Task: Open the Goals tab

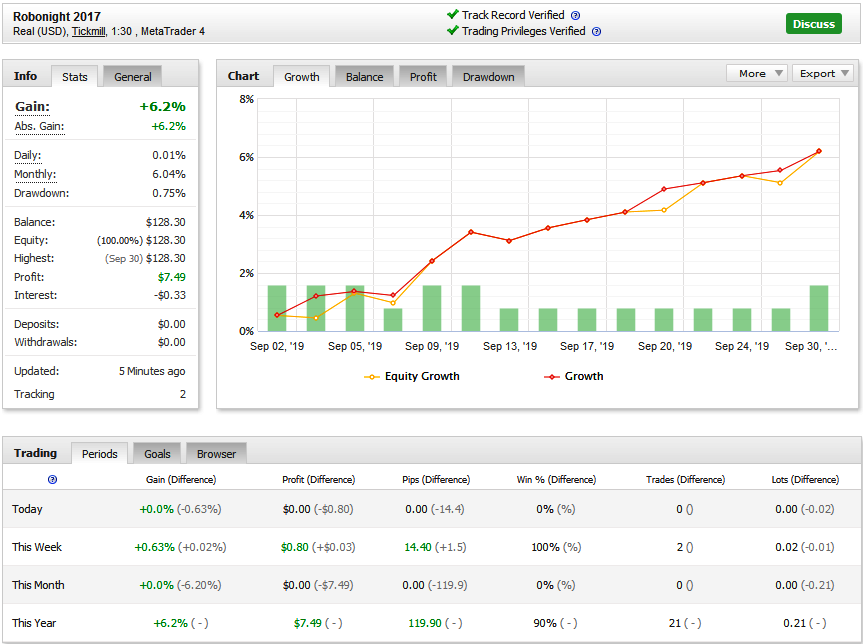Action: [157, 454]
